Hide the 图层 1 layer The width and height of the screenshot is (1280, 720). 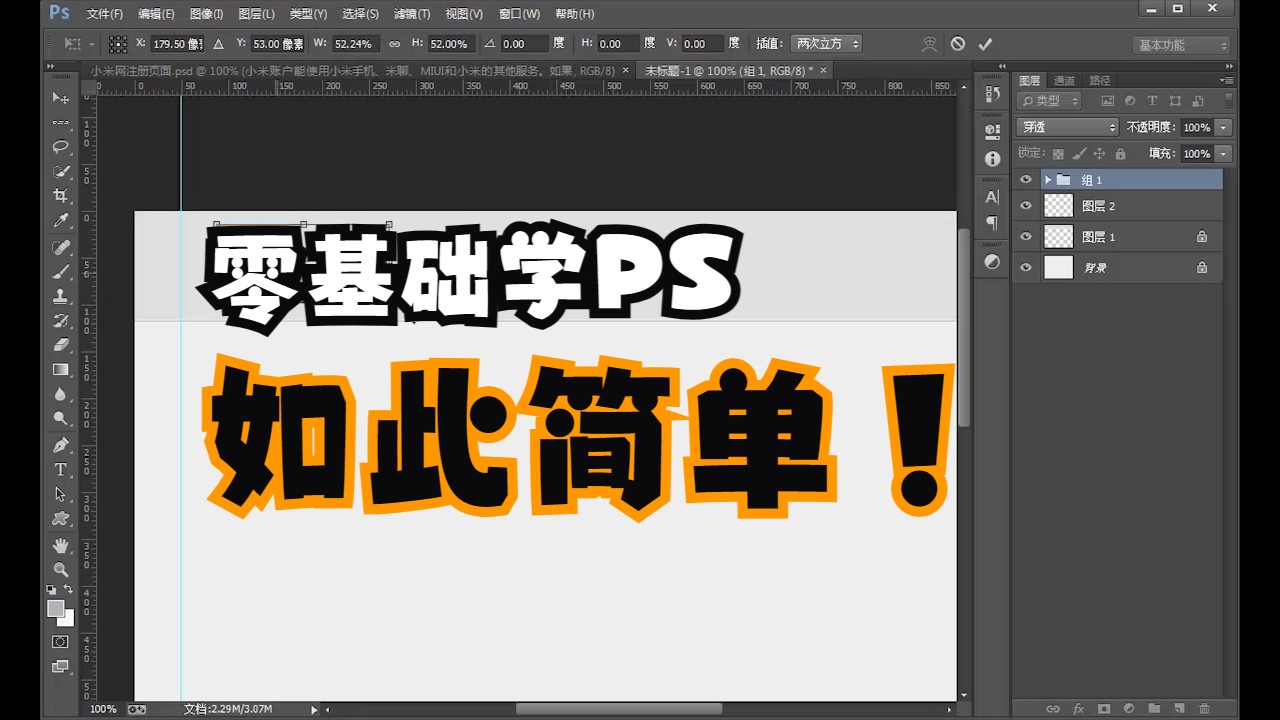coord(1025,237)
